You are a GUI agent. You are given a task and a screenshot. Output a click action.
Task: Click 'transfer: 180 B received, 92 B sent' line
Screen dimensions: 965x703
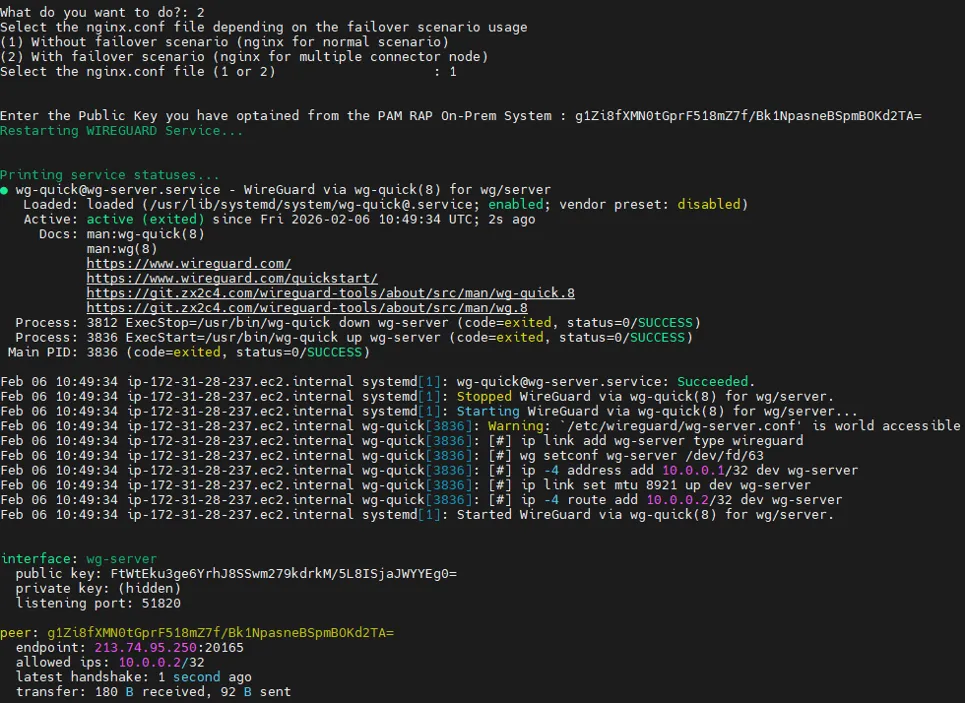coord(153,692)
